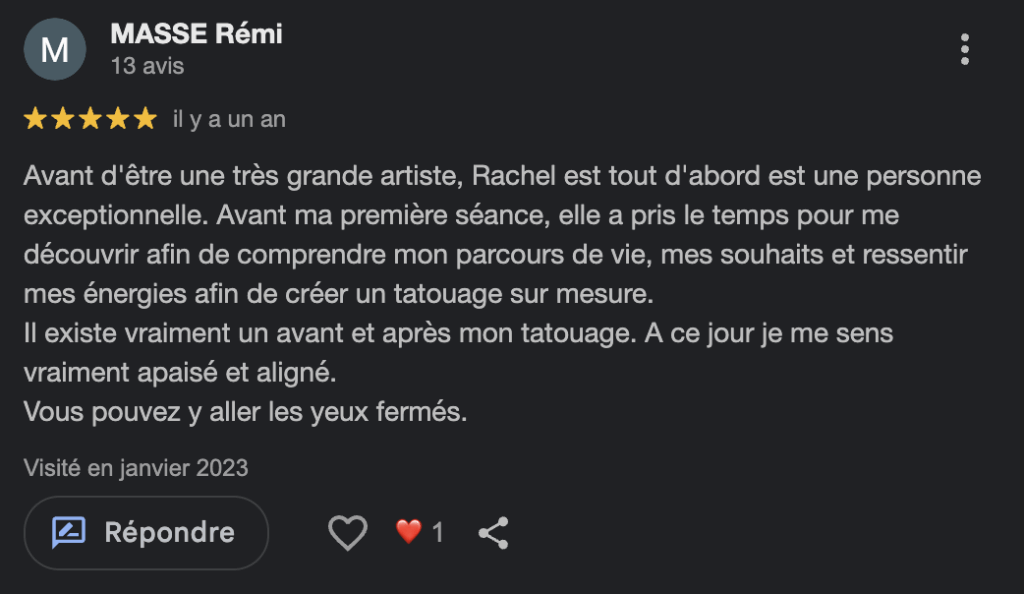1024x594 pixels.
Task: Toggle the outline heart like icon
Action: [348, 533]
